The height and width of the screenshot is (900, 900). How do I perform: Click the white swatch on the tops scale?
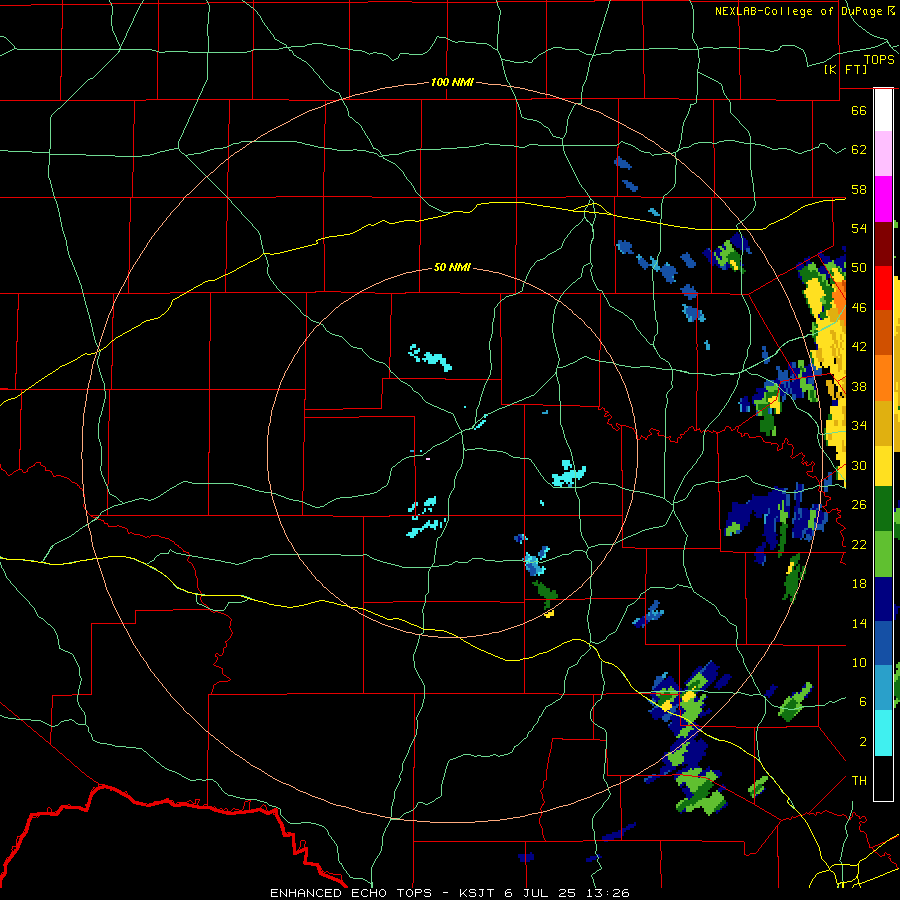pyautogui.click(x=883, y=110)
